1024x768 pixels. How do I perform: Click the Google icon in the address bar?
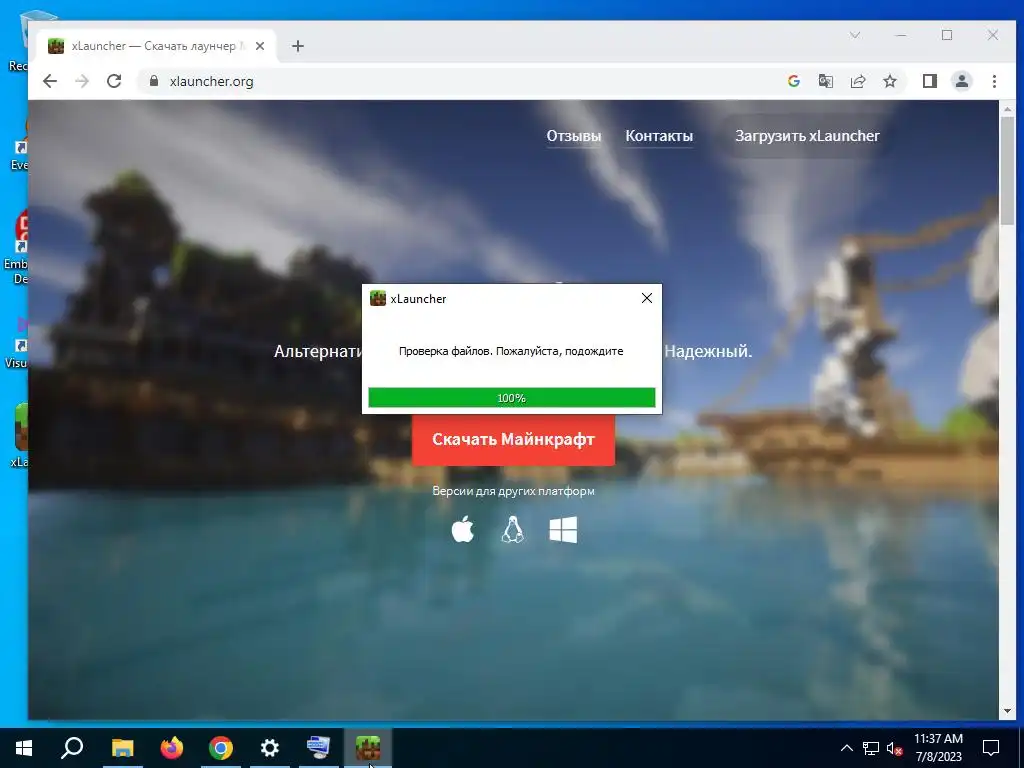[x=793, y=81]
